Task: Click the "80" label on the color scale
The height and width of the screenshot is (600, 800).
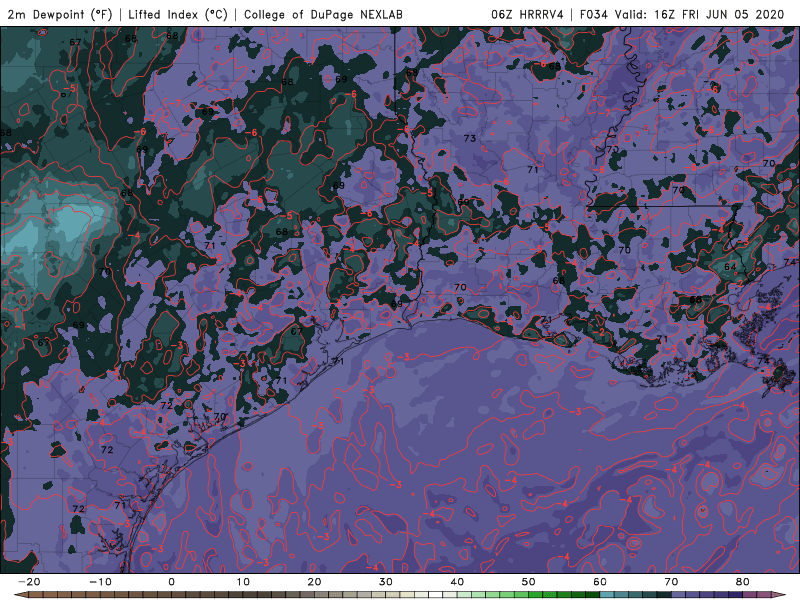Action: pyautogui.click(x=743, y=582)
